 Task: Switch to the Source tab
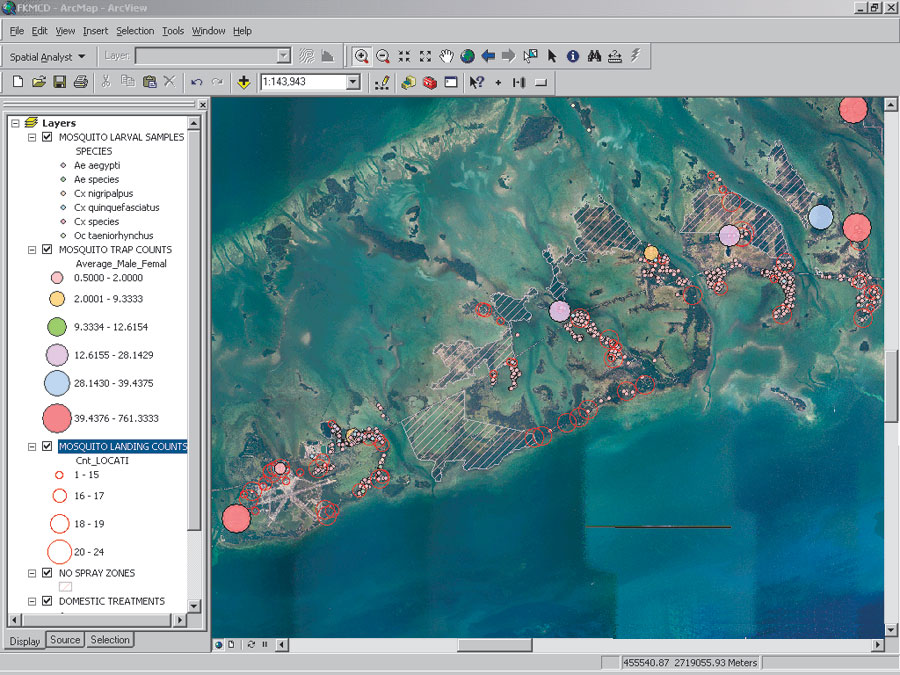(65, 640)
